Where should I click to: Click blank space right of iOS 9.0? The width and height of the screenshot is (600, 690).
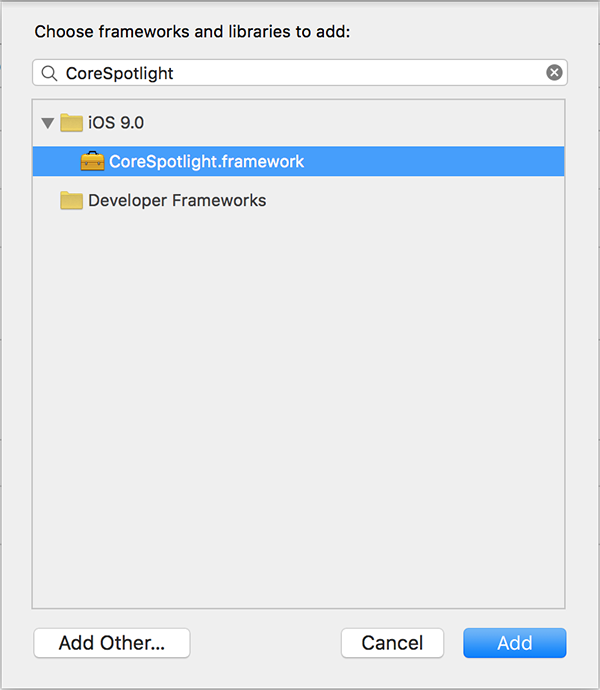[x=350, y=123]
